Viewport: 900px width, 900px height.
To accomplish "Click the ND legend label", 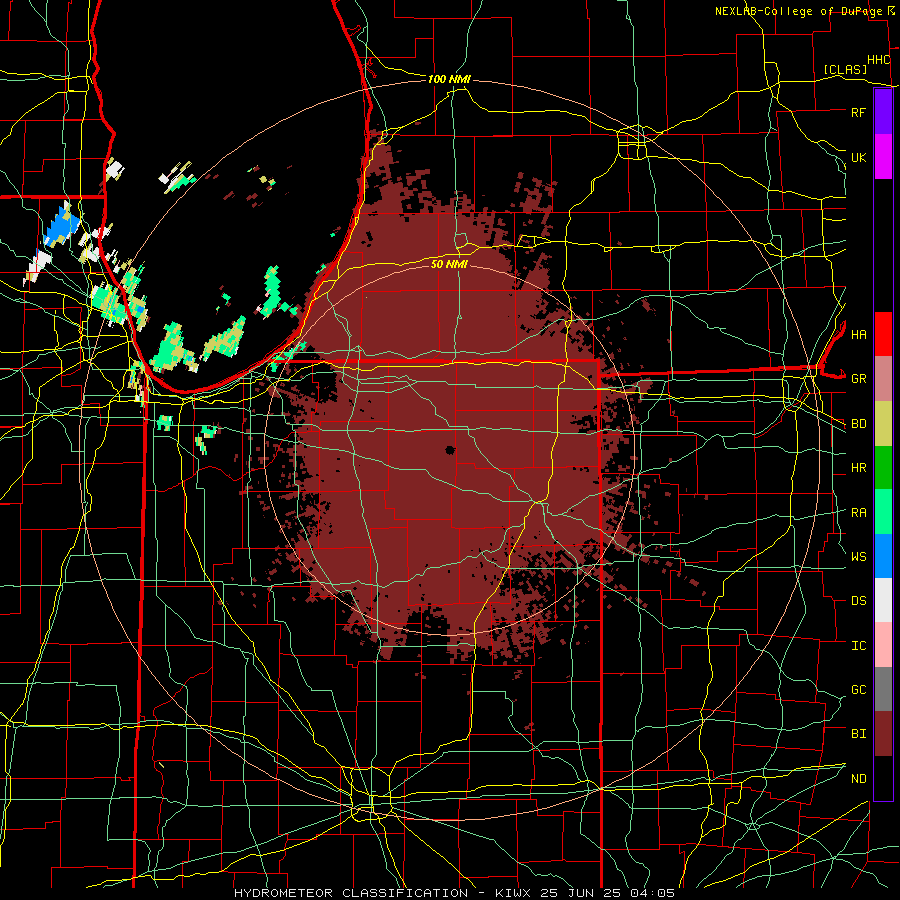I will click(858, 779).
